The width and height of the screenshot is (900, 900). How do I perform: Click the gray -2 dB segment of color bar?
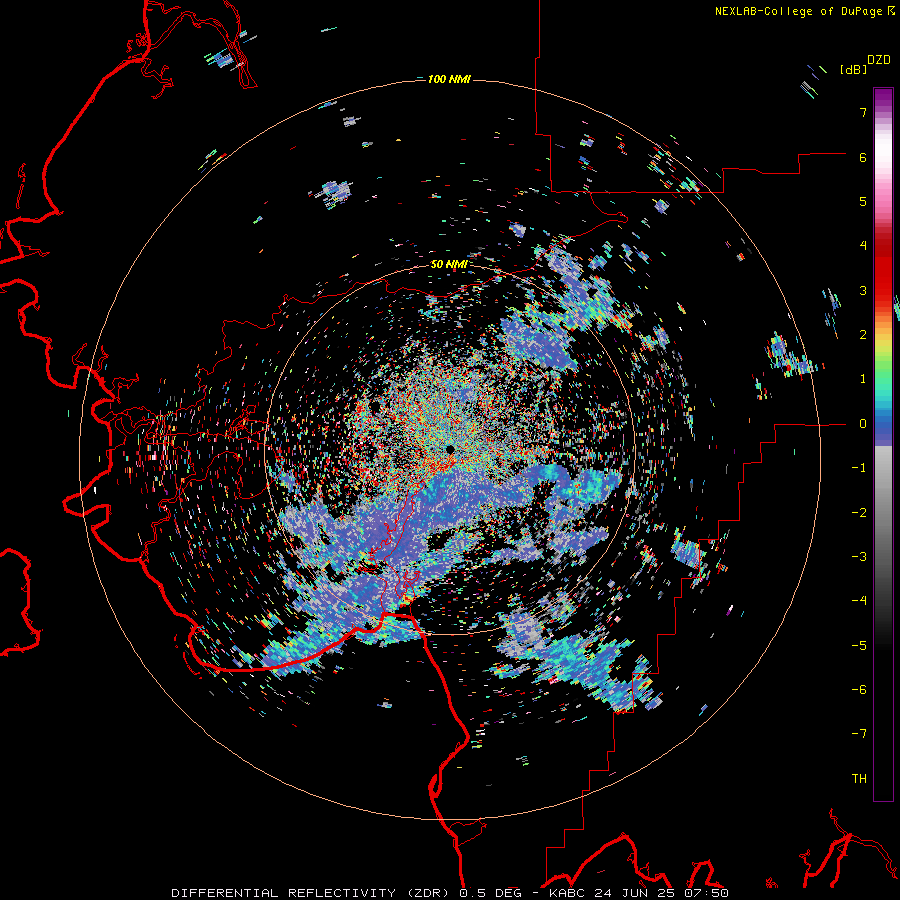tap(883, 513)
